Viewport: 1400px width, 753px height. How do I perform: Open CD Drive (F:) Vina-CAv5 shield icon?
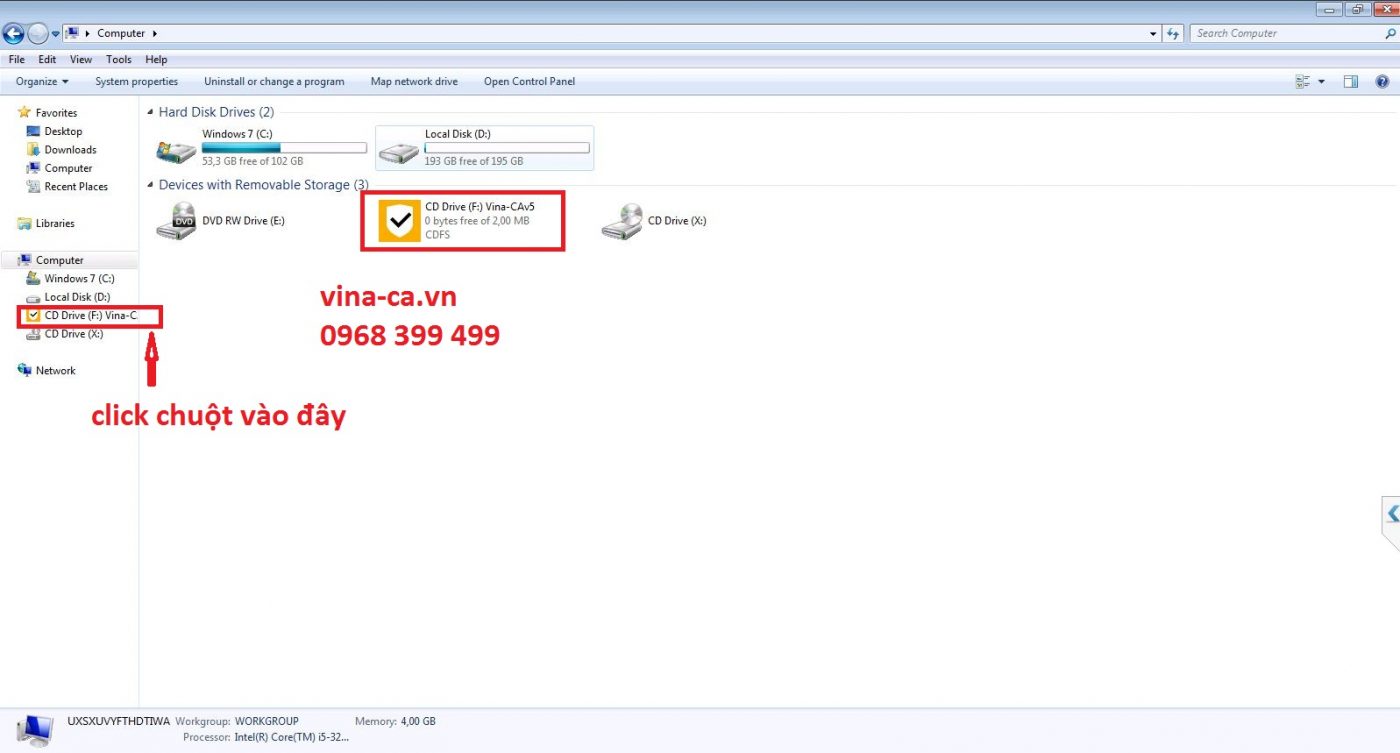[399, 220]
